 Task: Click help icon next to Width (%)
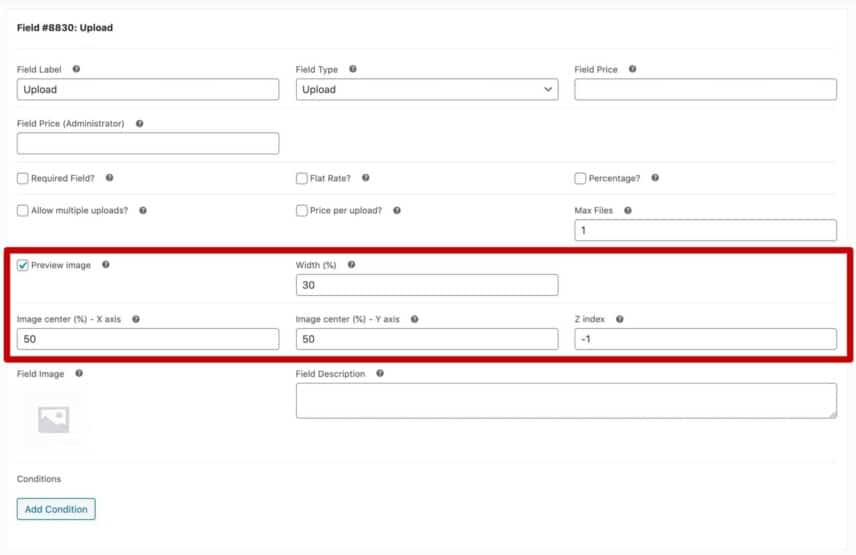click(x=352, y=265)
